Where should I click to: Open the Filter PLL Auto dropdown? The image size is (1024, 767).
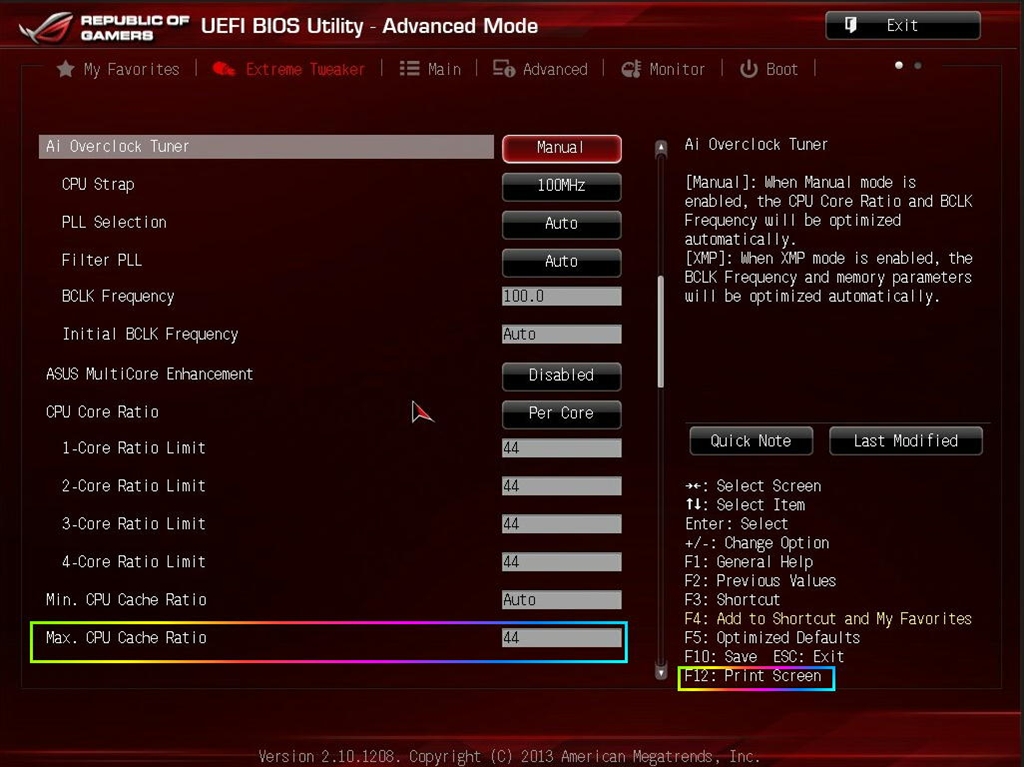click(x=562, y=262)
